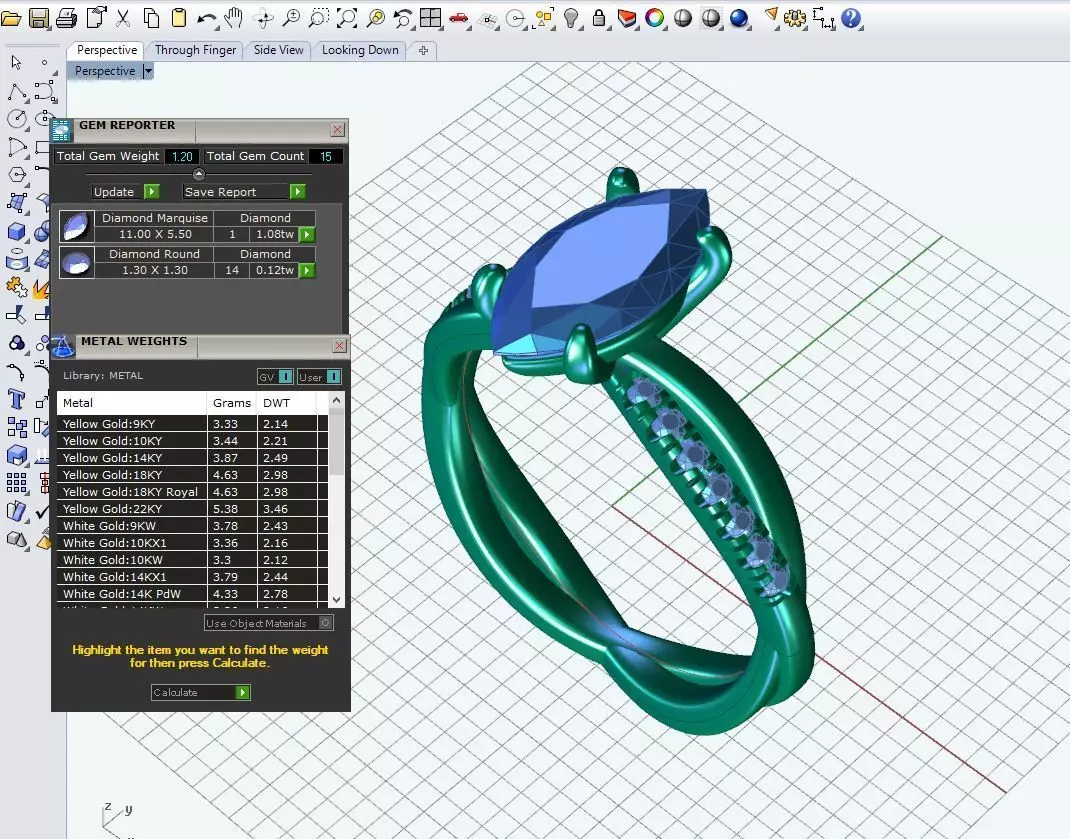Close the Gem Reporter panel
1070x839 pixels.
337,130
